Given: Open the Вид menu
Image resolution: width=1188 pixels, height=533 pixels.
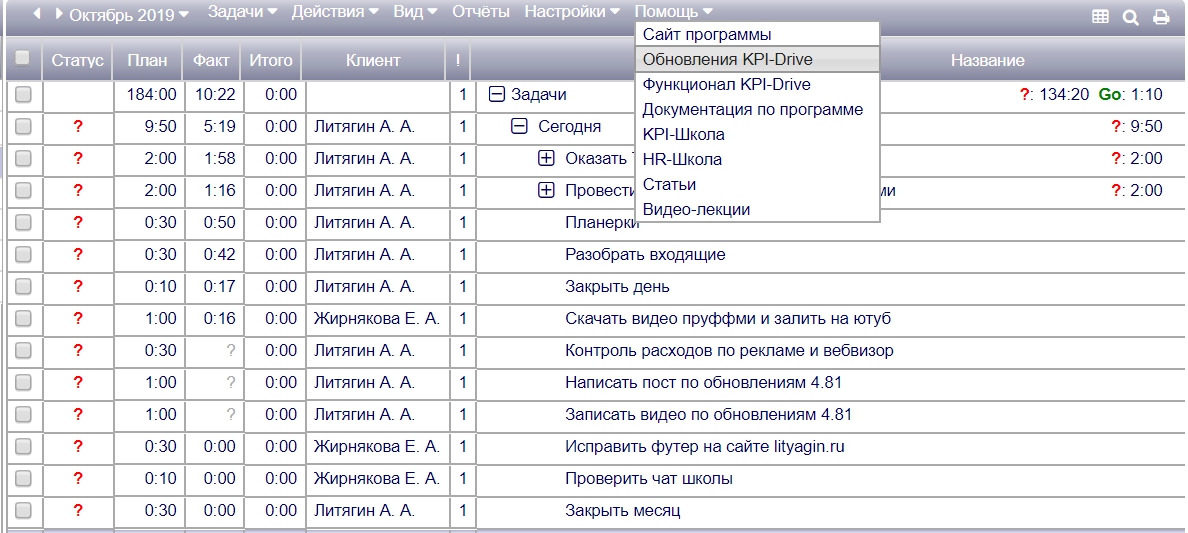Looking at the screenshot, I should pos(415,12).
